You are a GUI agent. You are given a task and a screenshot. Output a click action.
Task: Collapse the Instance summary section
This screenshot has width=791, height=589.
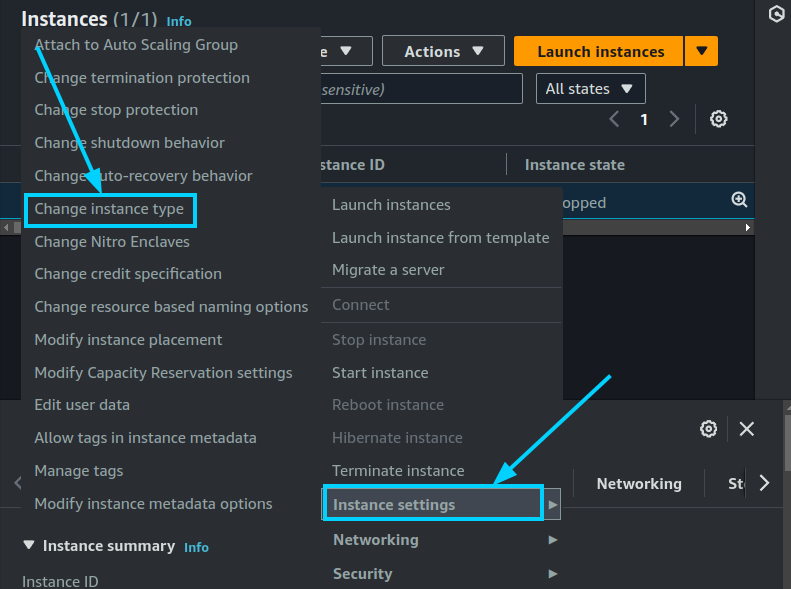click(x=28, y=546)
